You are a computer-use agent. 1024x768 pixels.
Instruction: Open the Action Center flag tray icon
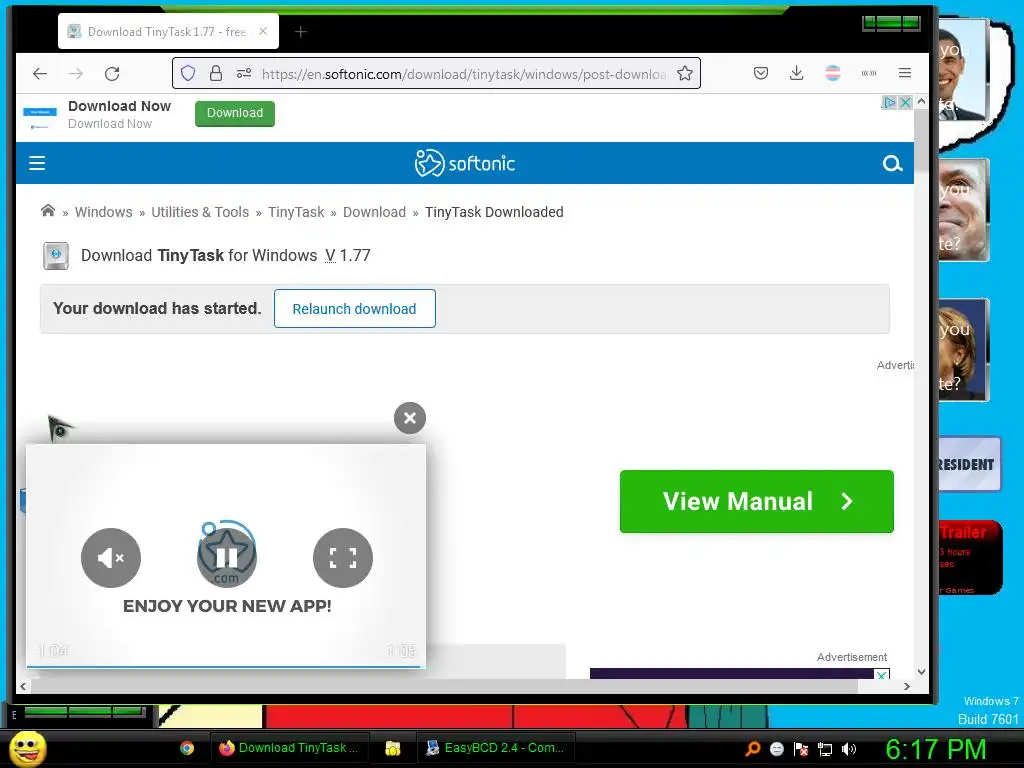click(801, 749)
